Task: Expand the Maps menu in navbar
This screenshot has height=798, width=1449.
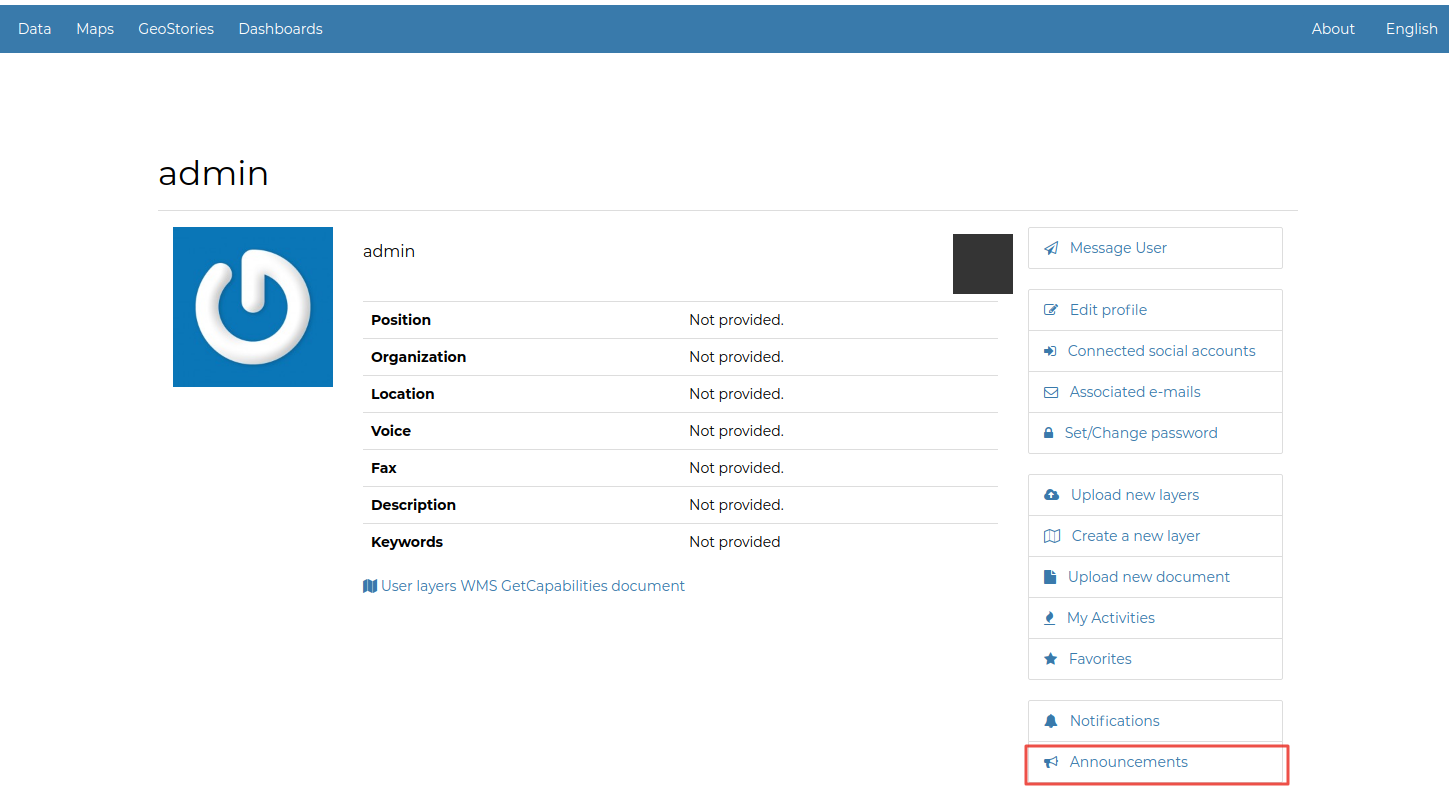Action: [95, 29]
